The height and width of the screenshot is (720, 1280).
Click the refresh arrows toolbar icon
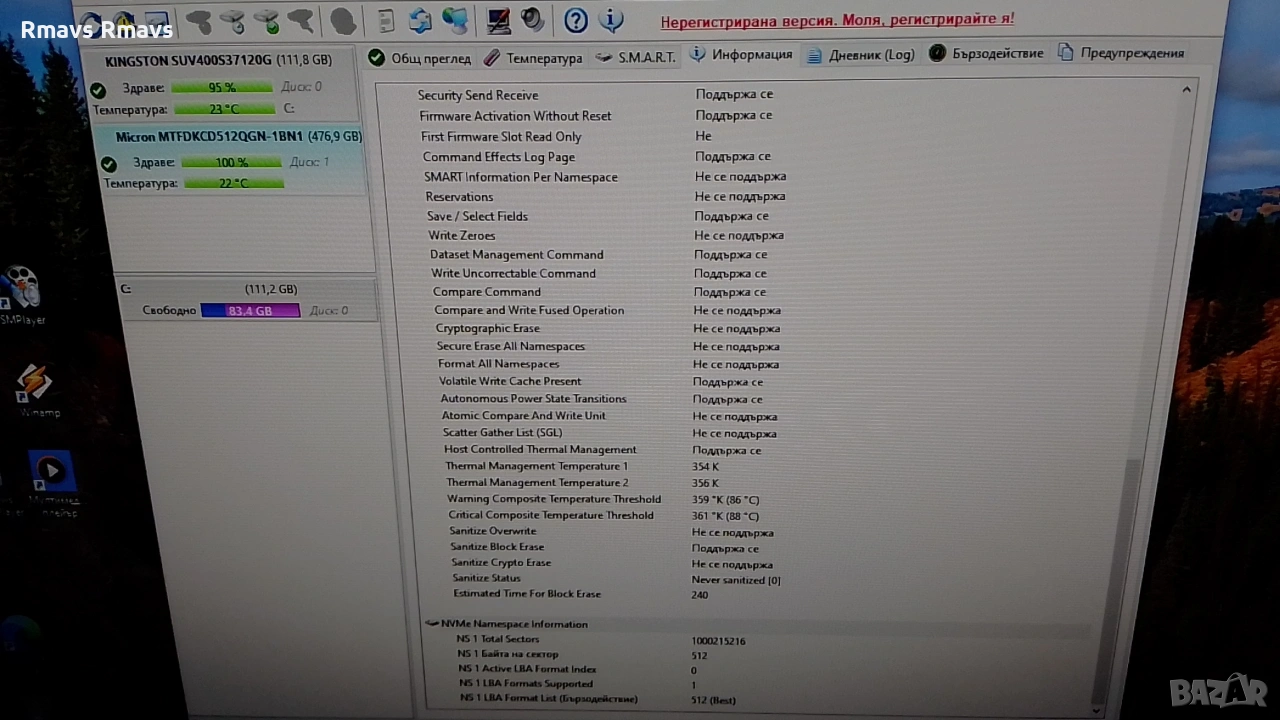pyautogui.click(x=421, y=20)
